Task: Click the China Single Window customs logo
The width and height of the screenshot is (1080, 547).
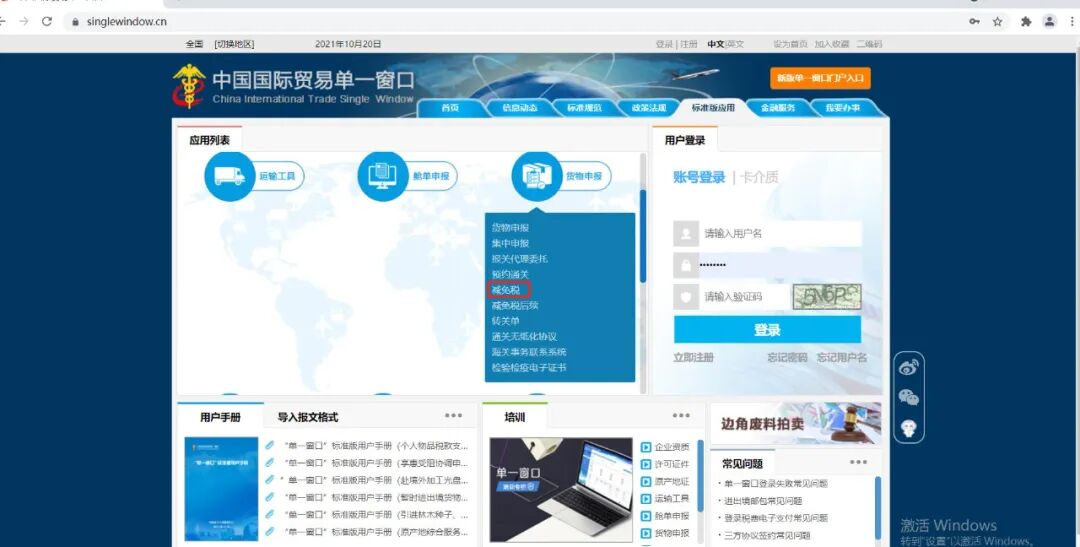Action: 189,87
